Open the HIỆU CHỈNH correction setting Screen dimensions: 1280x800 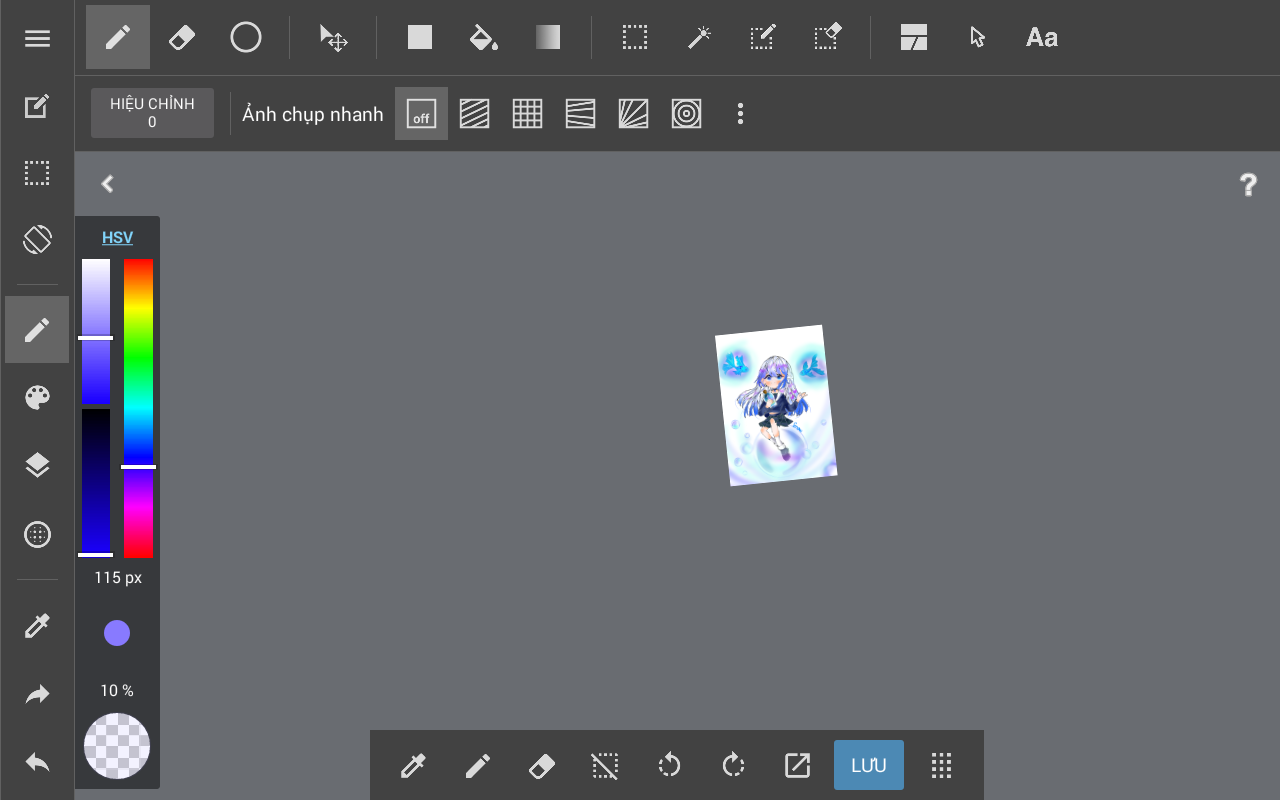152,113
